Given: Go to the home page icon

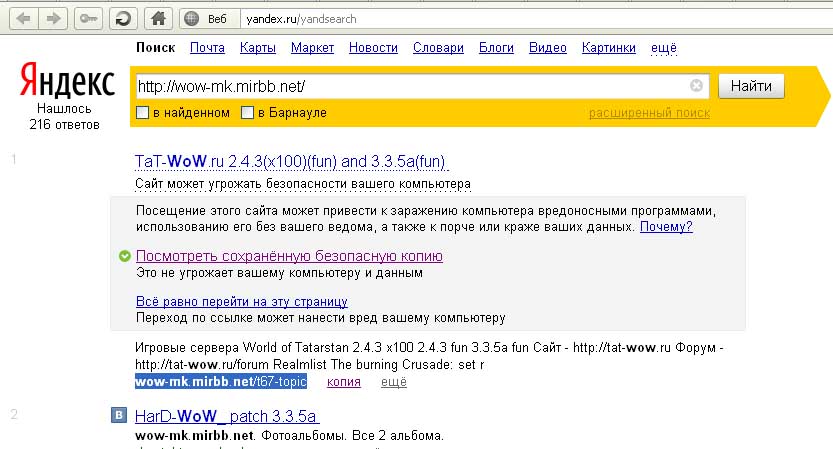Looking at the screenshot, I should click(158, 19).
